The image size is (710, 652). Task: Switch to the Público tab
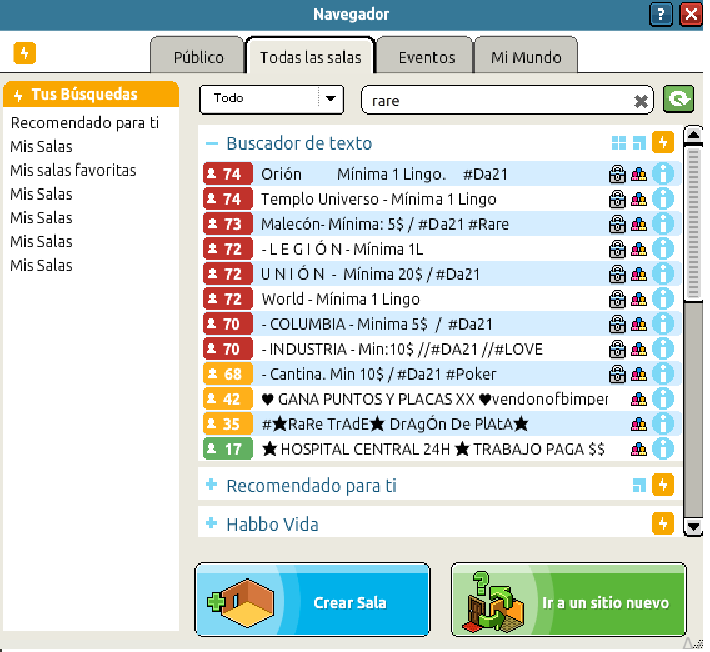198,56
